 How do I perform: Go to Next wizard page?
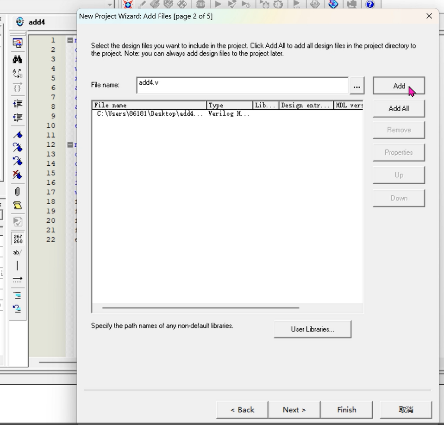(294, 410)
